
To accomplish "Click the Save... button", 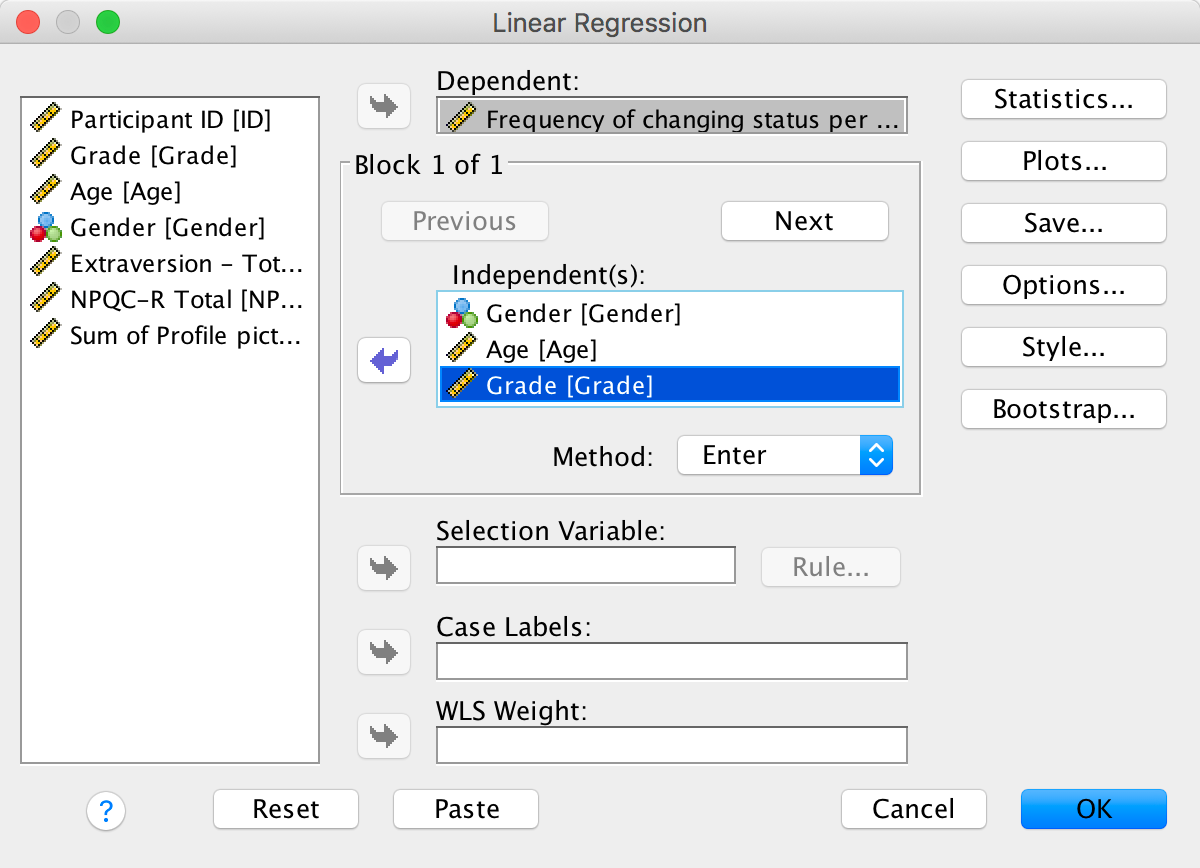I will click(x=1063, y=224).
